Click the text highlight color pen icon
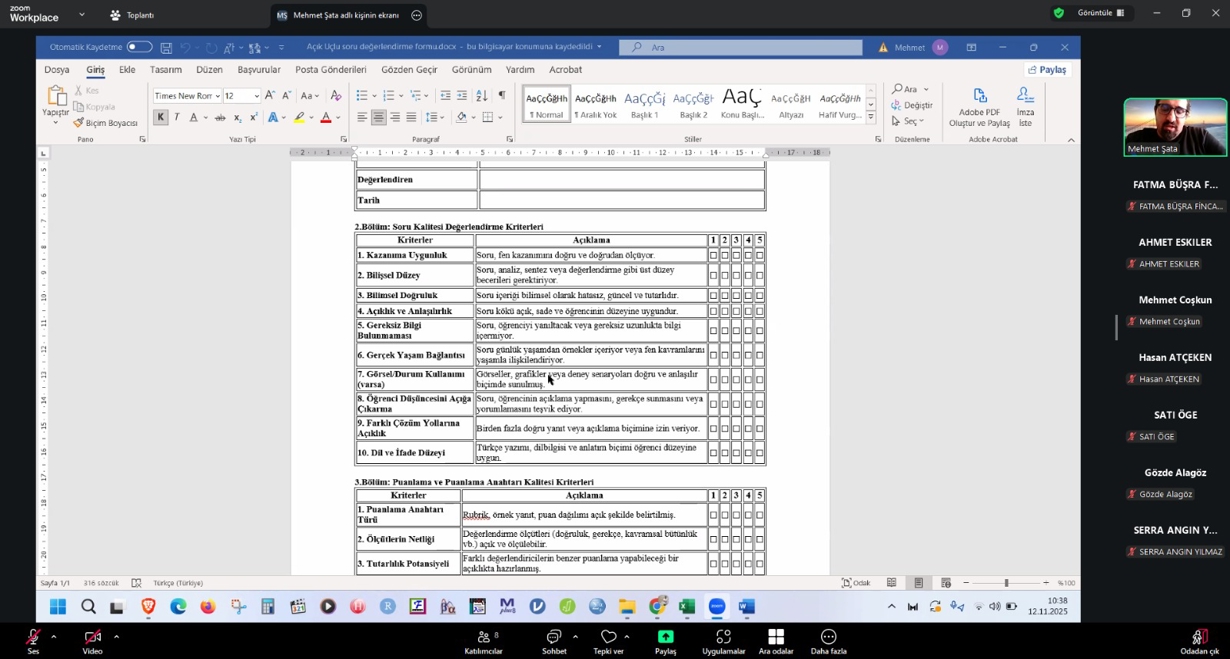The image size is (1230, 659). coord(298,118)
